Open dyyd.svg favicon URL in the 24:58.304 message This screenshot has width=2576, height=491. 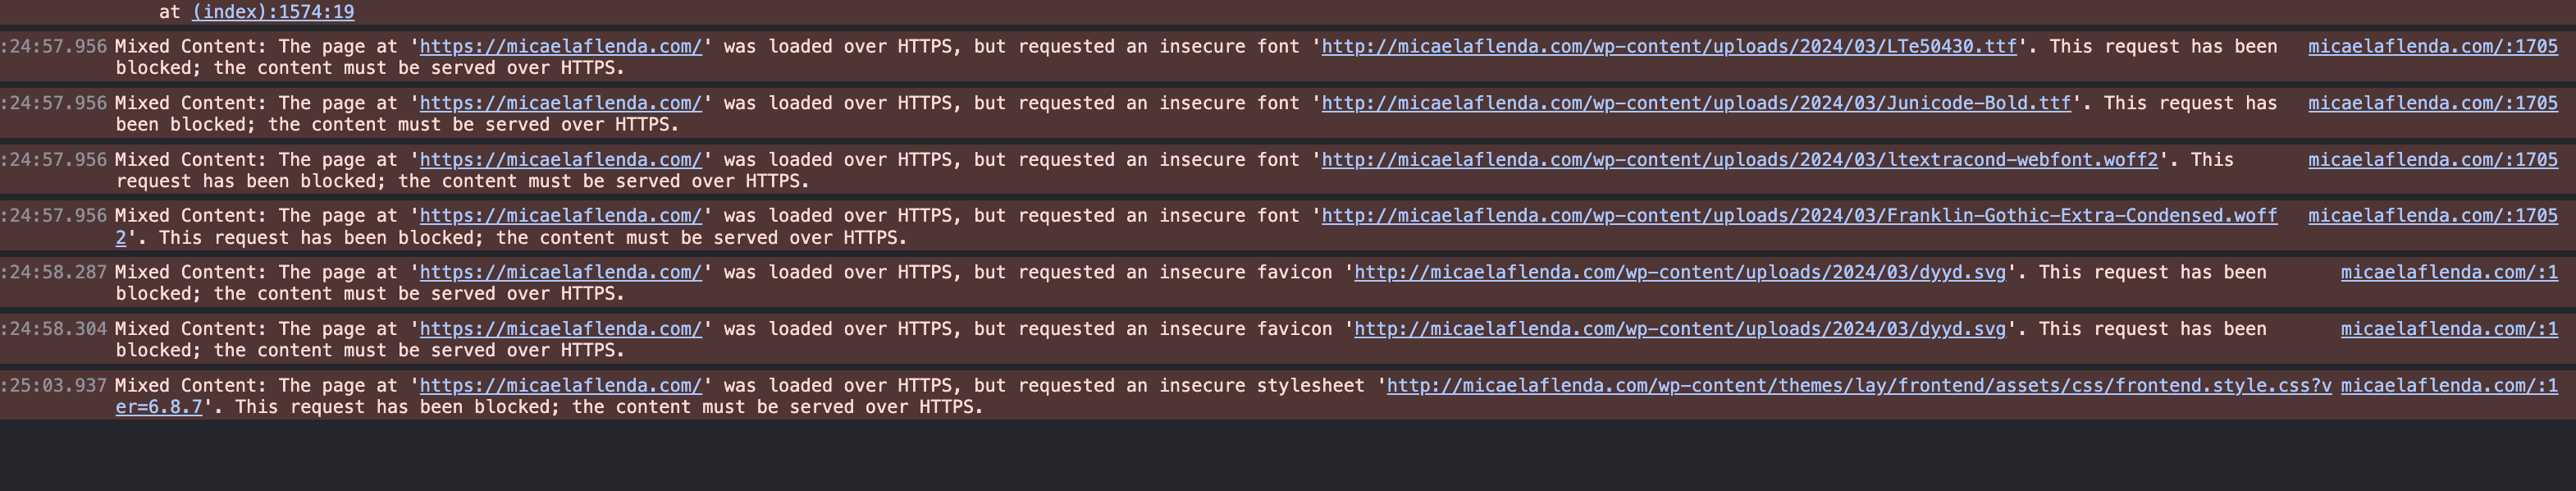(x=1680, y=329)
